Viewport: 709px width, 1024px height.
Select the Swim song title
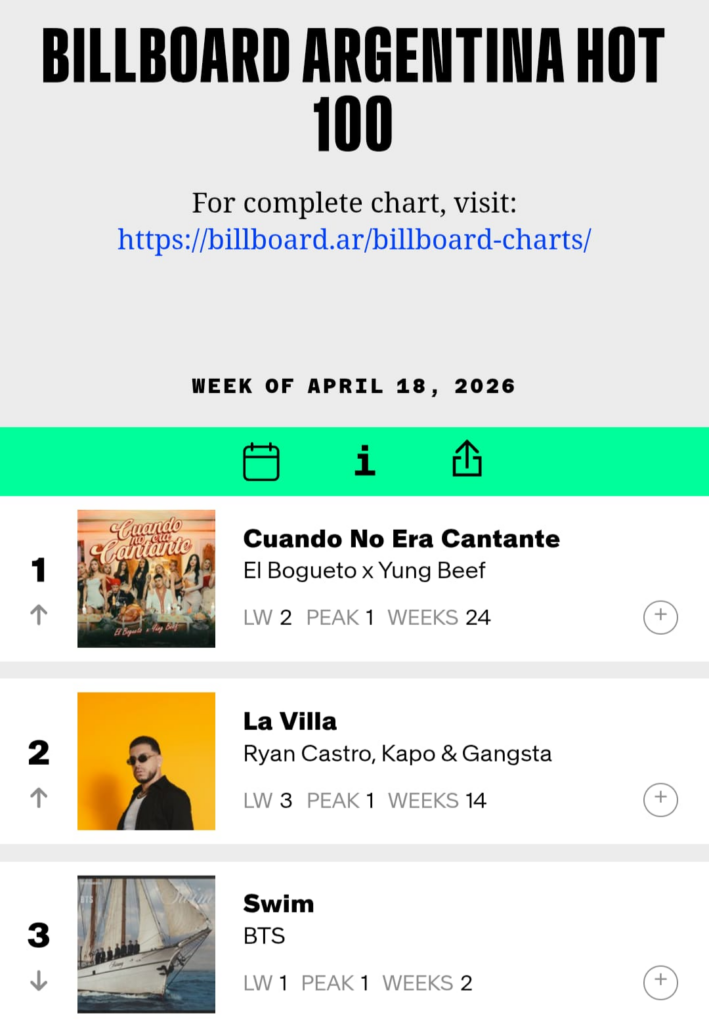(278, 904)
